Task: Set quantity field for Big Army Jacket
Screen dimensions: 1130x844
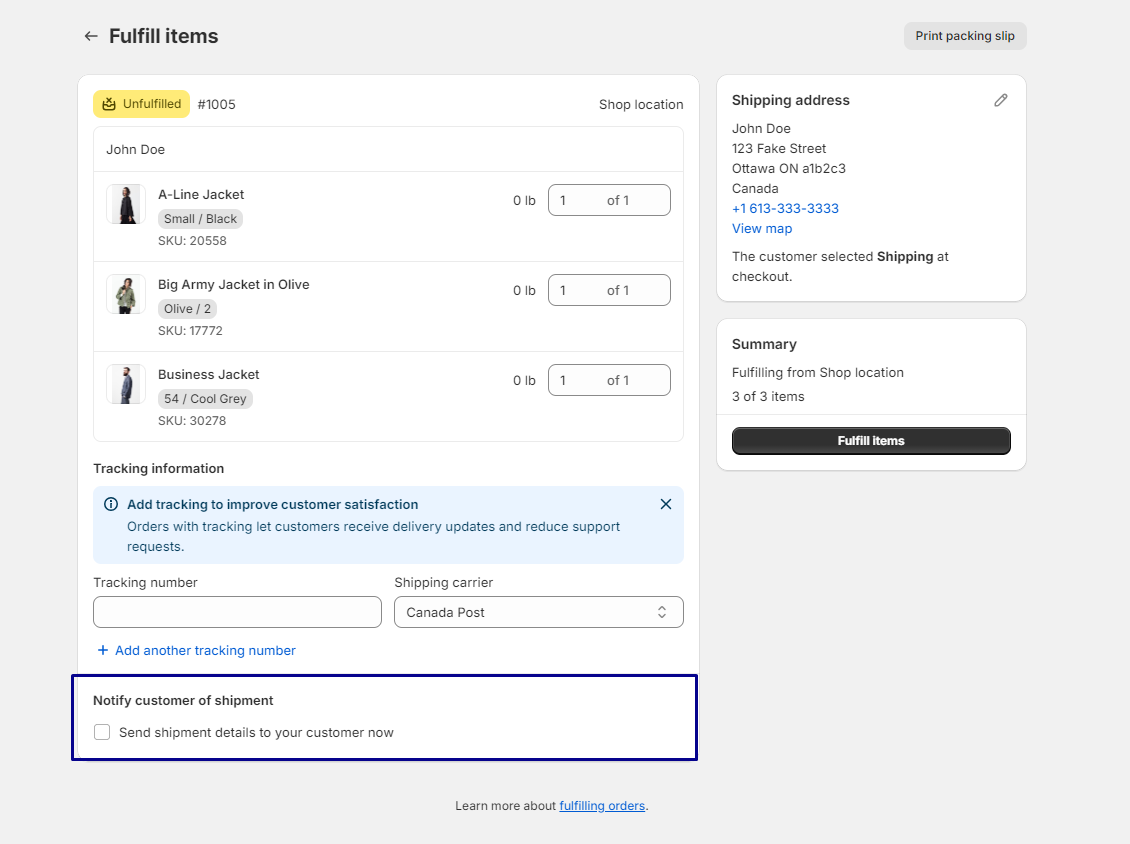Action: (609, 290)
